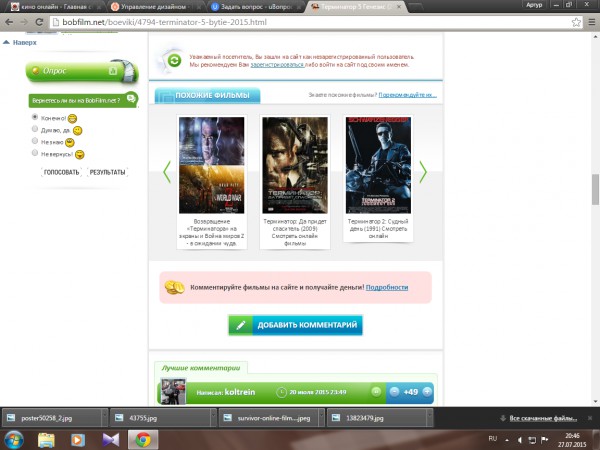Click the browser back arrow
Image resolution: width=600 pixels, height=450 pixels.
pyautogui.click(x=9, y=22)
